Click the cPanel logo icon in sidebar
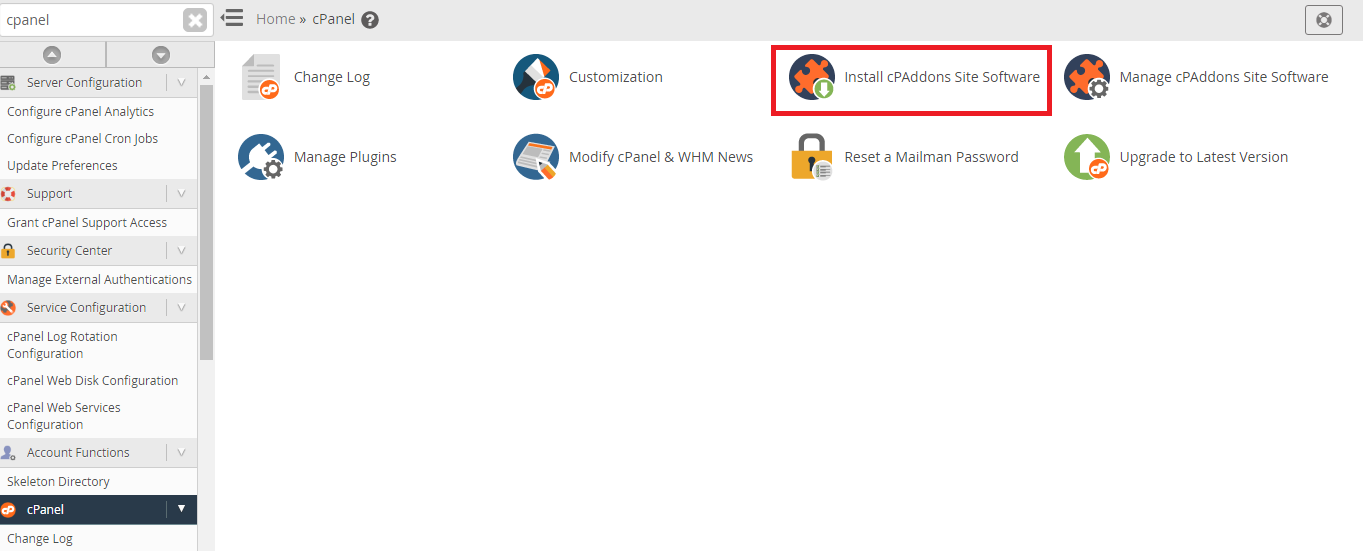Screen dimensions: 1363x551 (8, 510)
